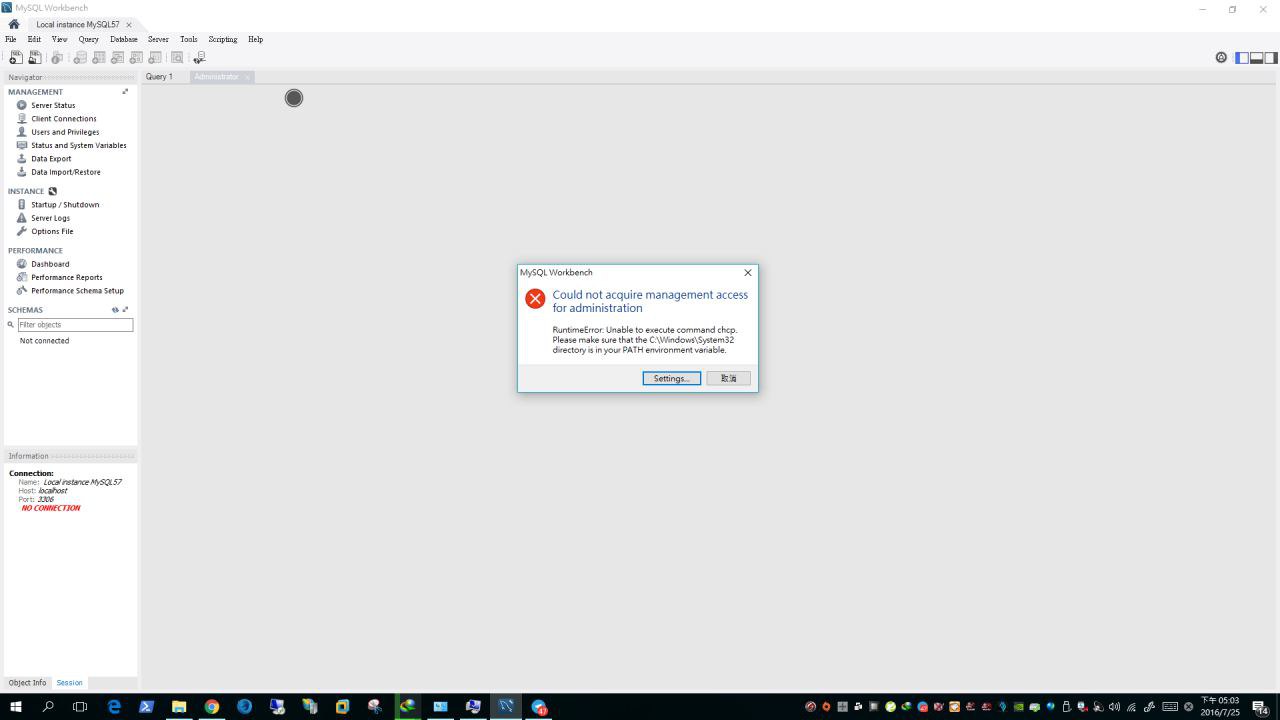Viewport: 1280px width, 720px height.
Task: Open the Server menu
Action: (x=158, y=40)
